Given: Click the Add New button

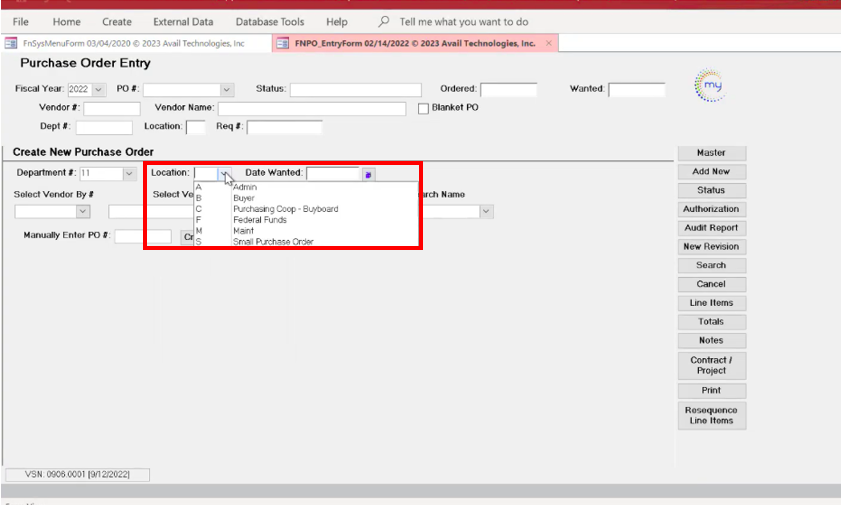Looking at the screenshot, I should [711, 172].
